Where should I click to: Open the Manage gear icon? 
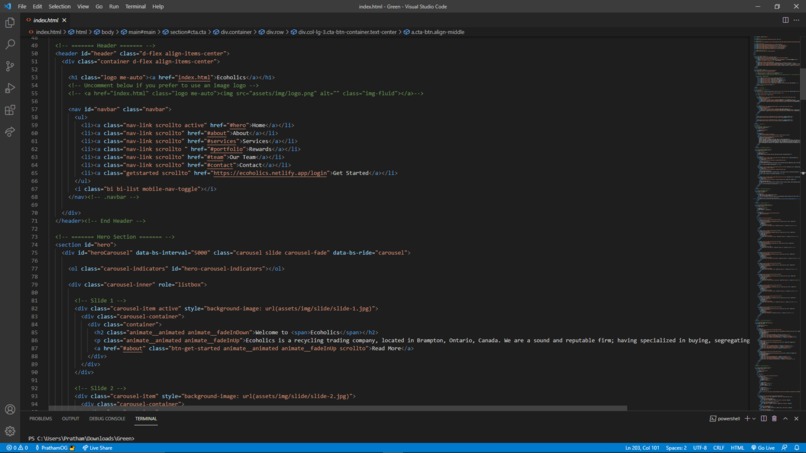click(x=10, y=431)
